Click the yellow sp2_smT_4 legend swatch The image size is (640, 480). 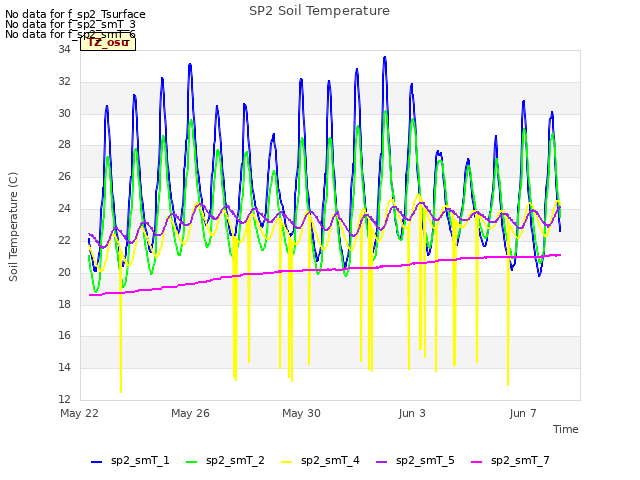point(287,462)
